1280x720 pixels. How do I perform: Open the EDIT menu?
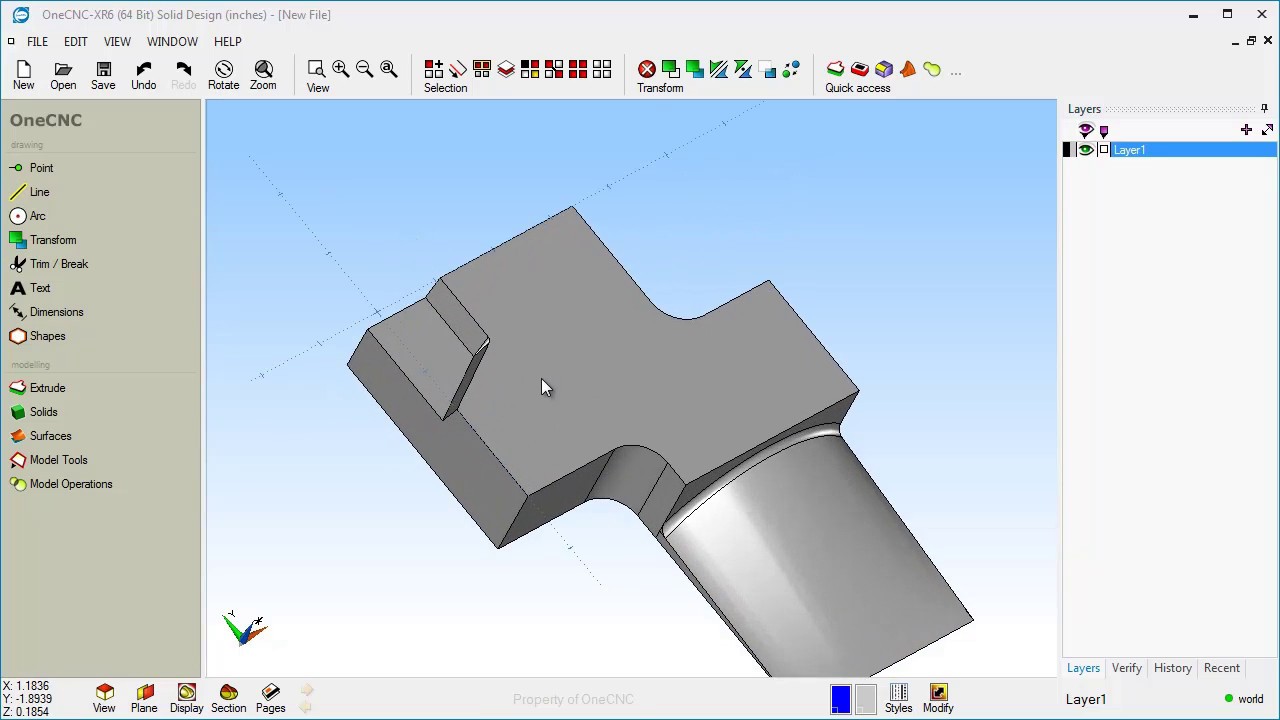pyautogui.click(x=76, y=42)
